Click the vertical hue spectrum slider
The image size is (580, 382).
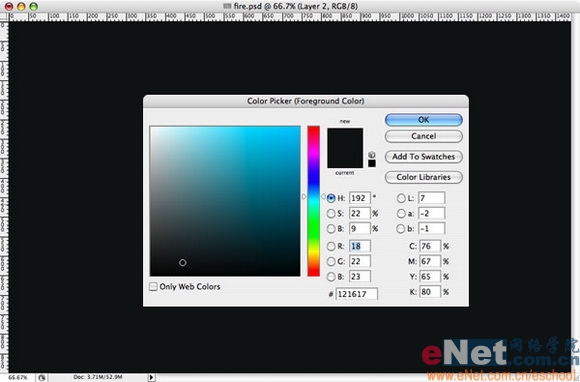point(313,201)
